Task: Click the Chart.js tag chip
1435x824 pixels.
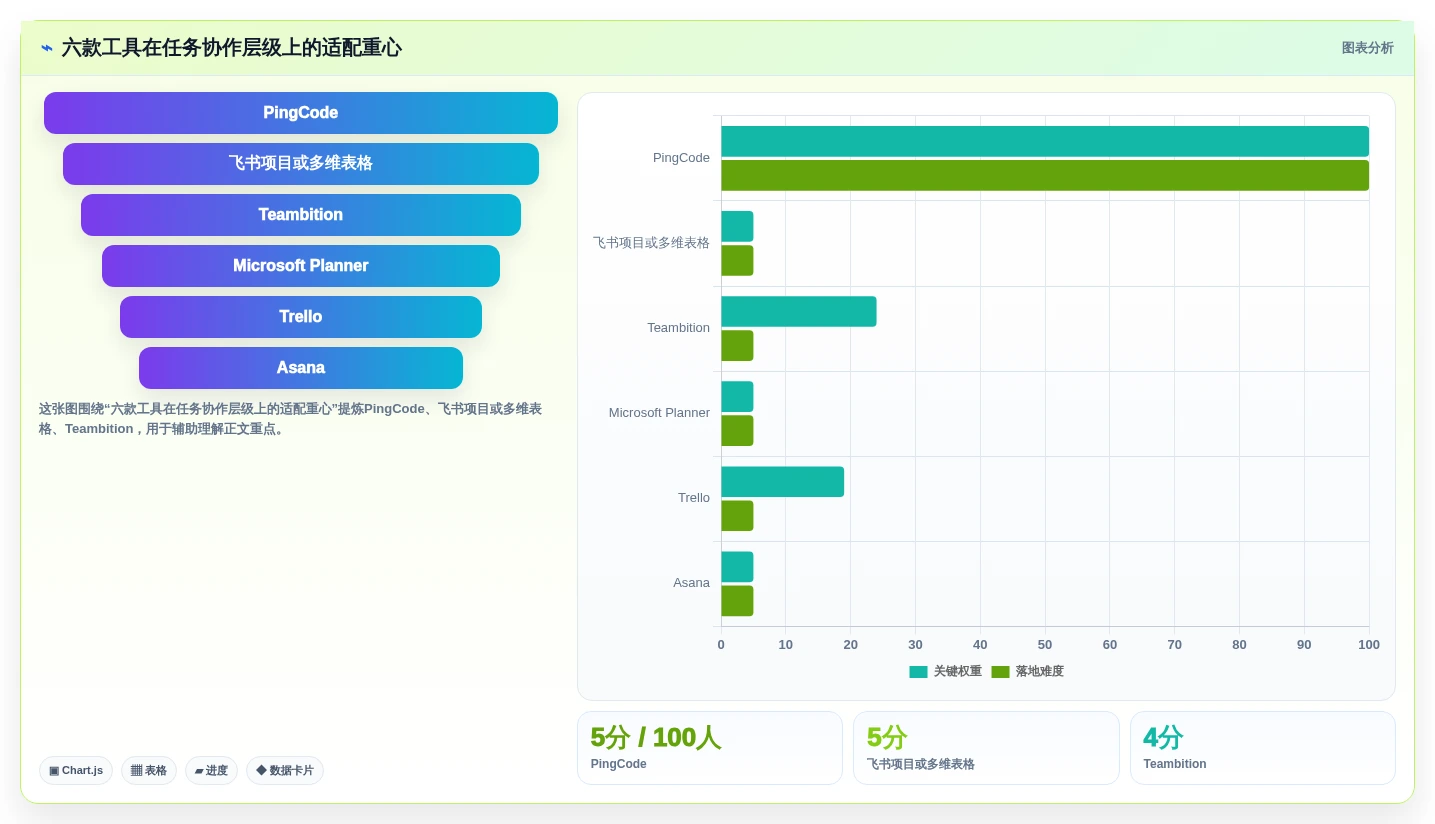Action: click(x=76, y=770)
